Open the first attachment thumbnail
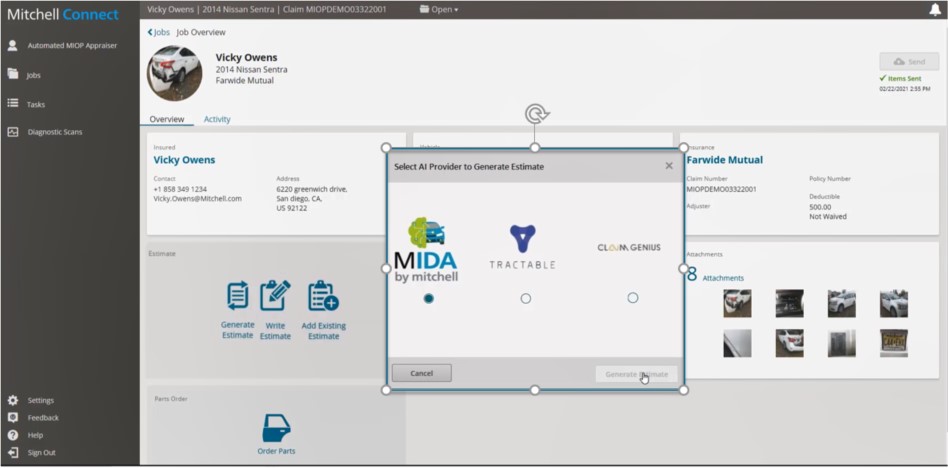 coord(737,303)
